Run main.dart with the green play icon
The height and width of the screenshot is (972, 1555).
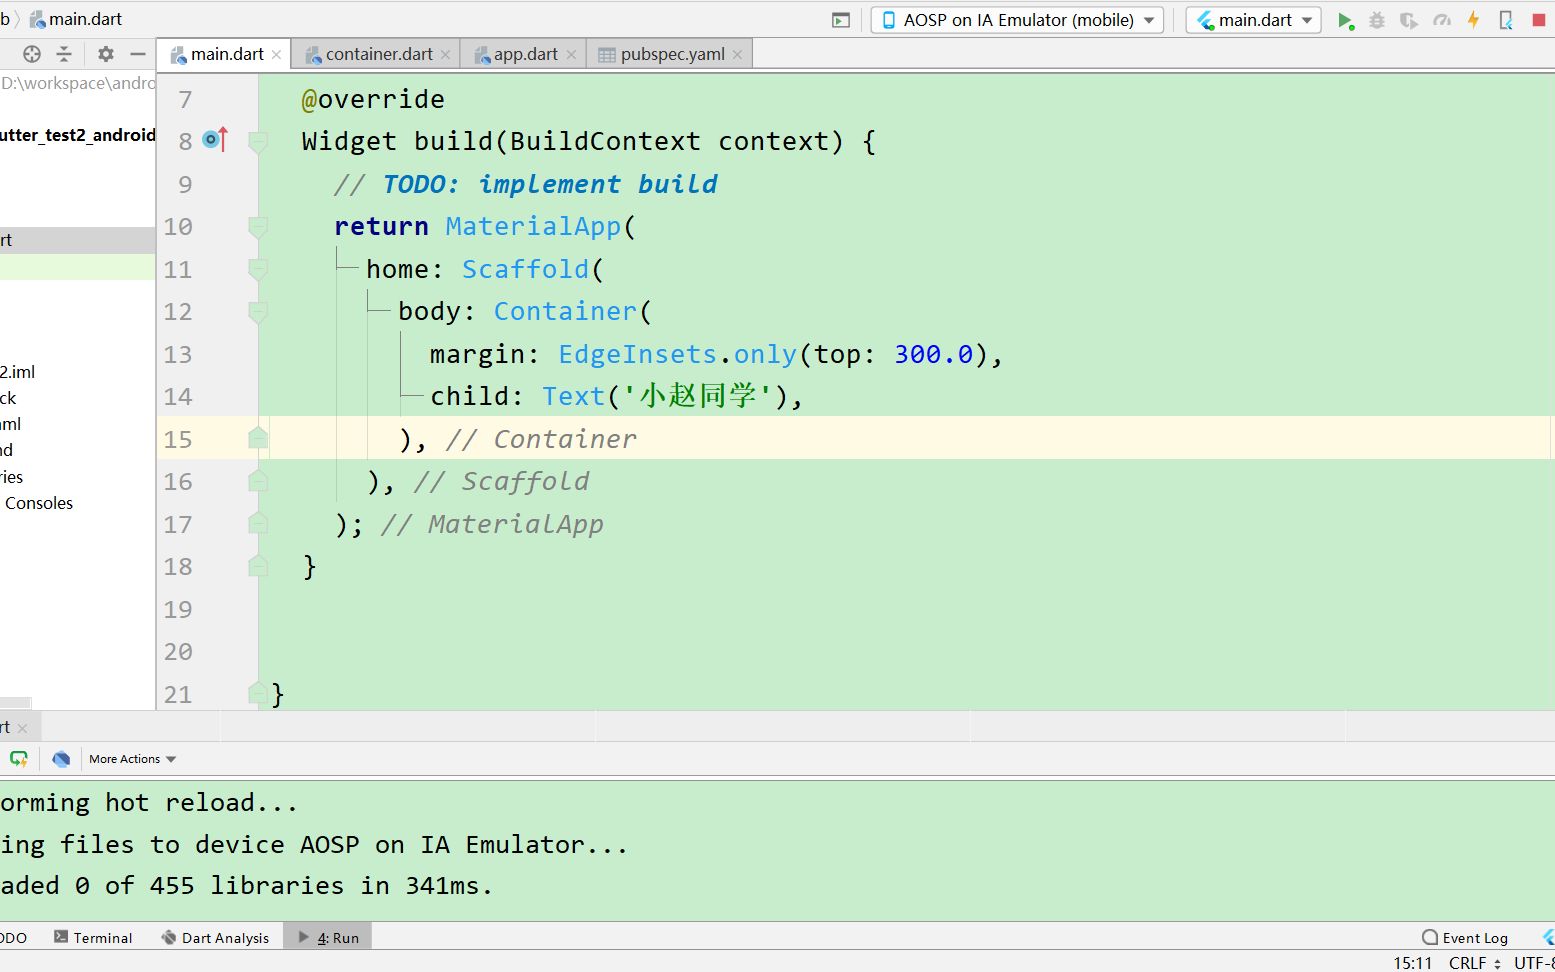point(1345,20)
